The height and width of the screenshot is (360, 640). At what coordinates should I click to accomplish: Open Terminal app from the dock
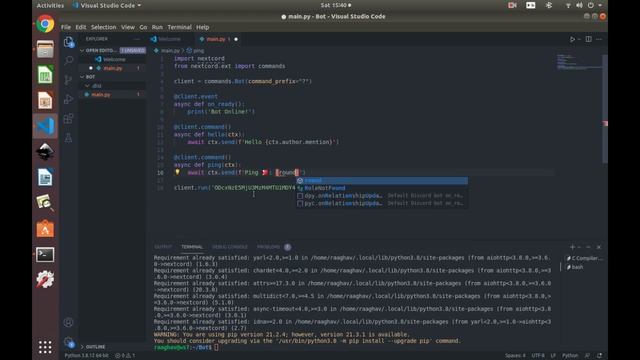[x=45, y=254]
